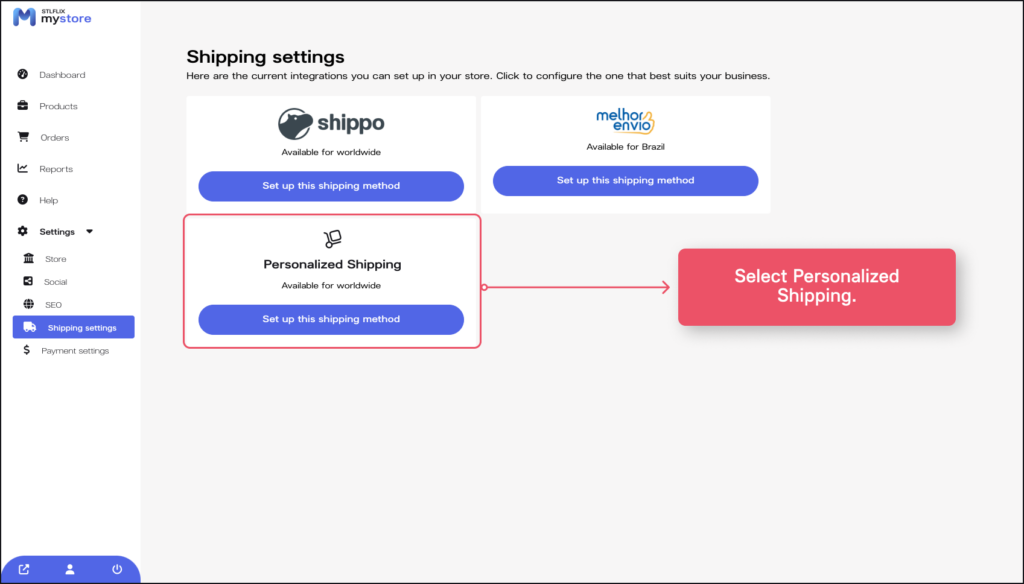The image size is (1024, 584).
Task: Click the power logout icon
Action: pyautogui.click(x=117, y=570)
